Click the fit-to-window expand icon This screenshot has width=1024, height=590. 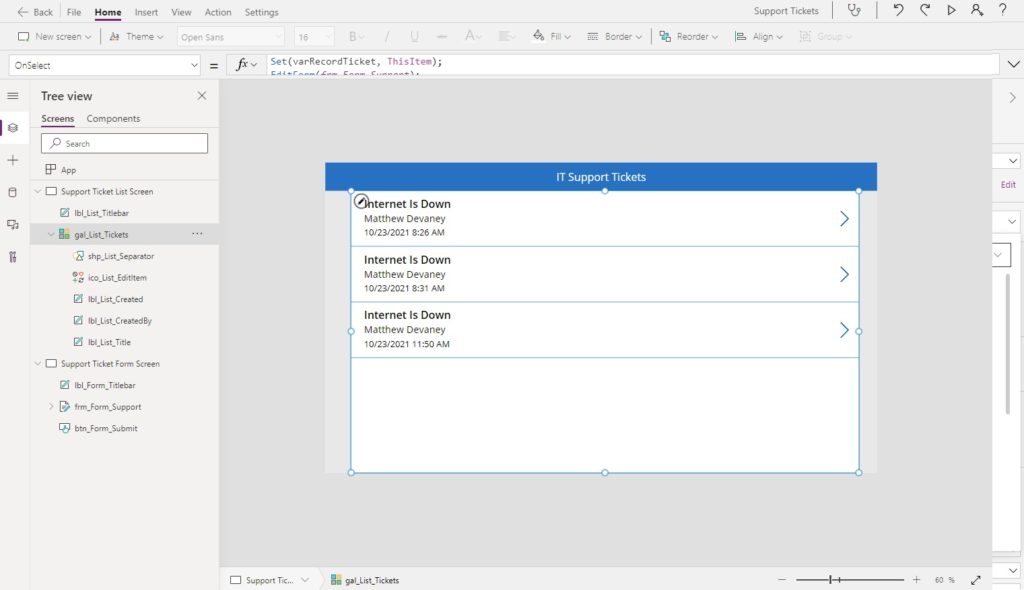tap(976, 580)
